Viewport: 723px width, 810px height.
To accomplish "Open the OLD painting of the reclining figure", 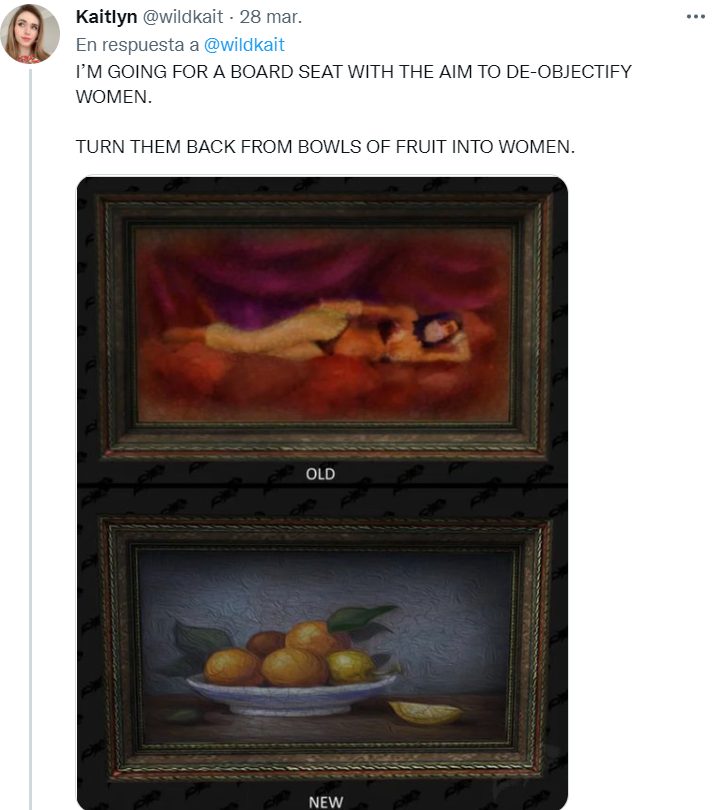I will coord(324,326).
